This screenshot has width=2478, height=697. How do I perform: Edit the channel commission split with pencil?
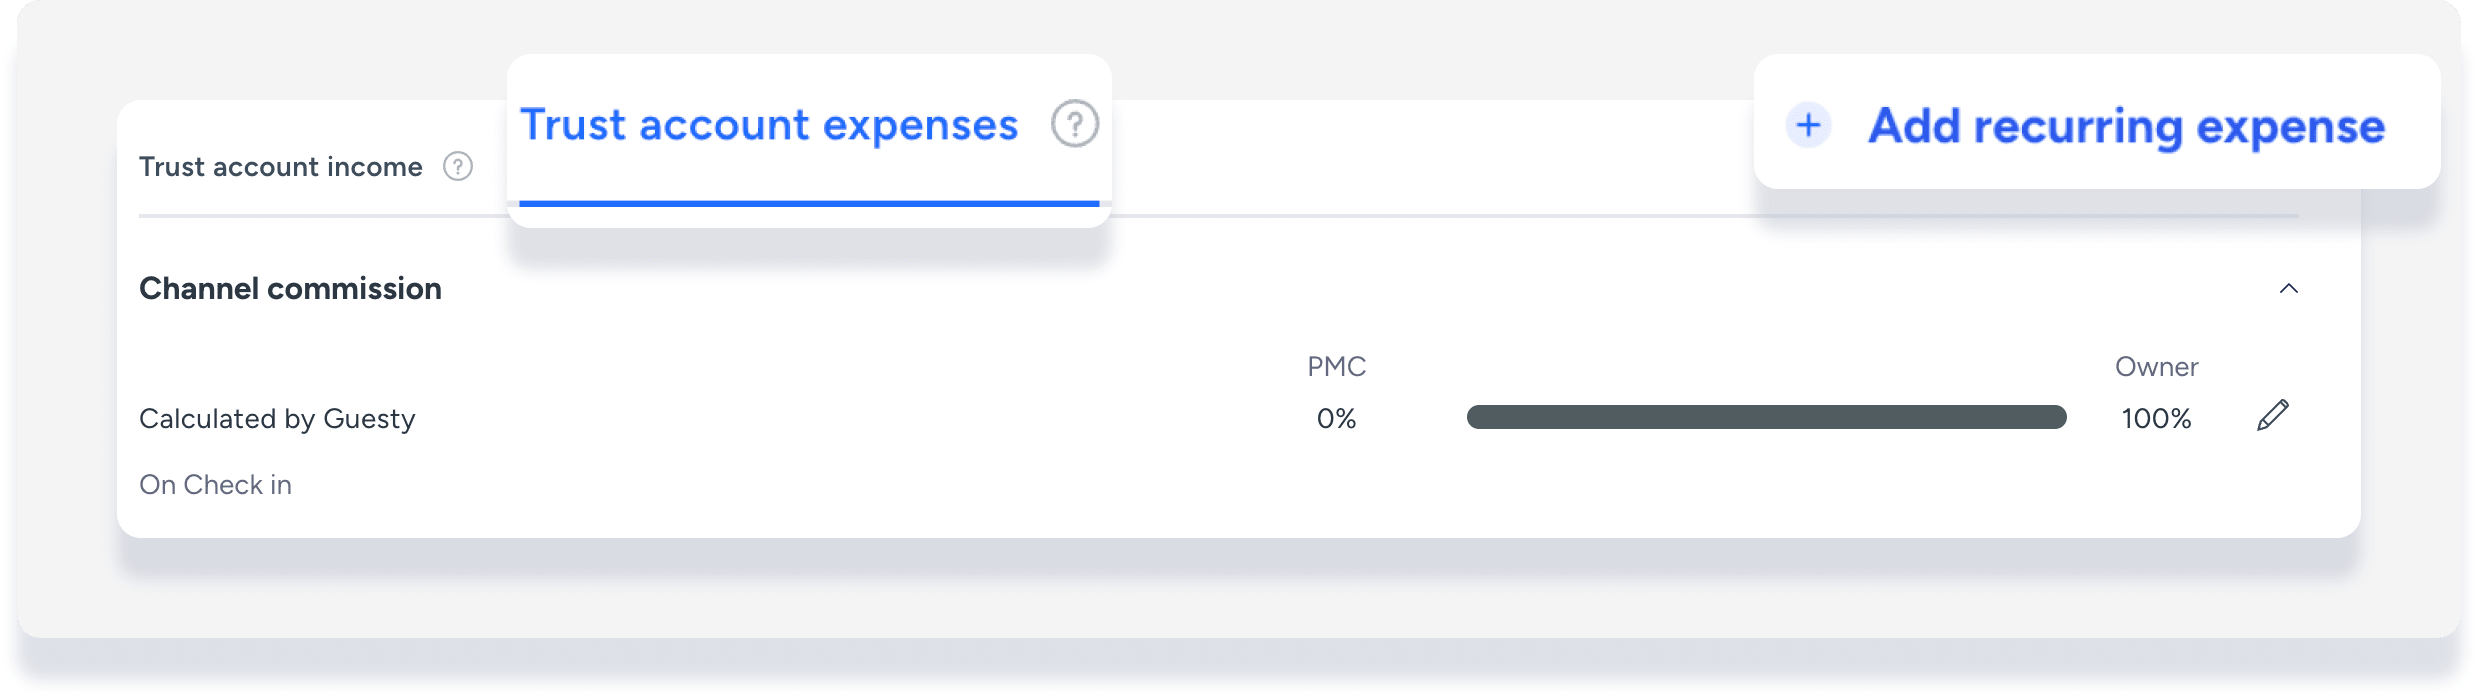point(2272,415)
